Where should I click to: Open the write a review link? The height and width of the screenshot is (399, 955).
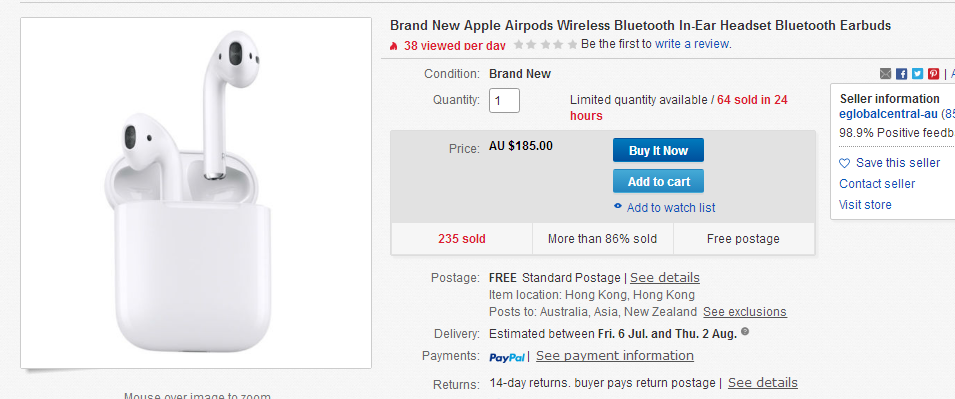692,44
